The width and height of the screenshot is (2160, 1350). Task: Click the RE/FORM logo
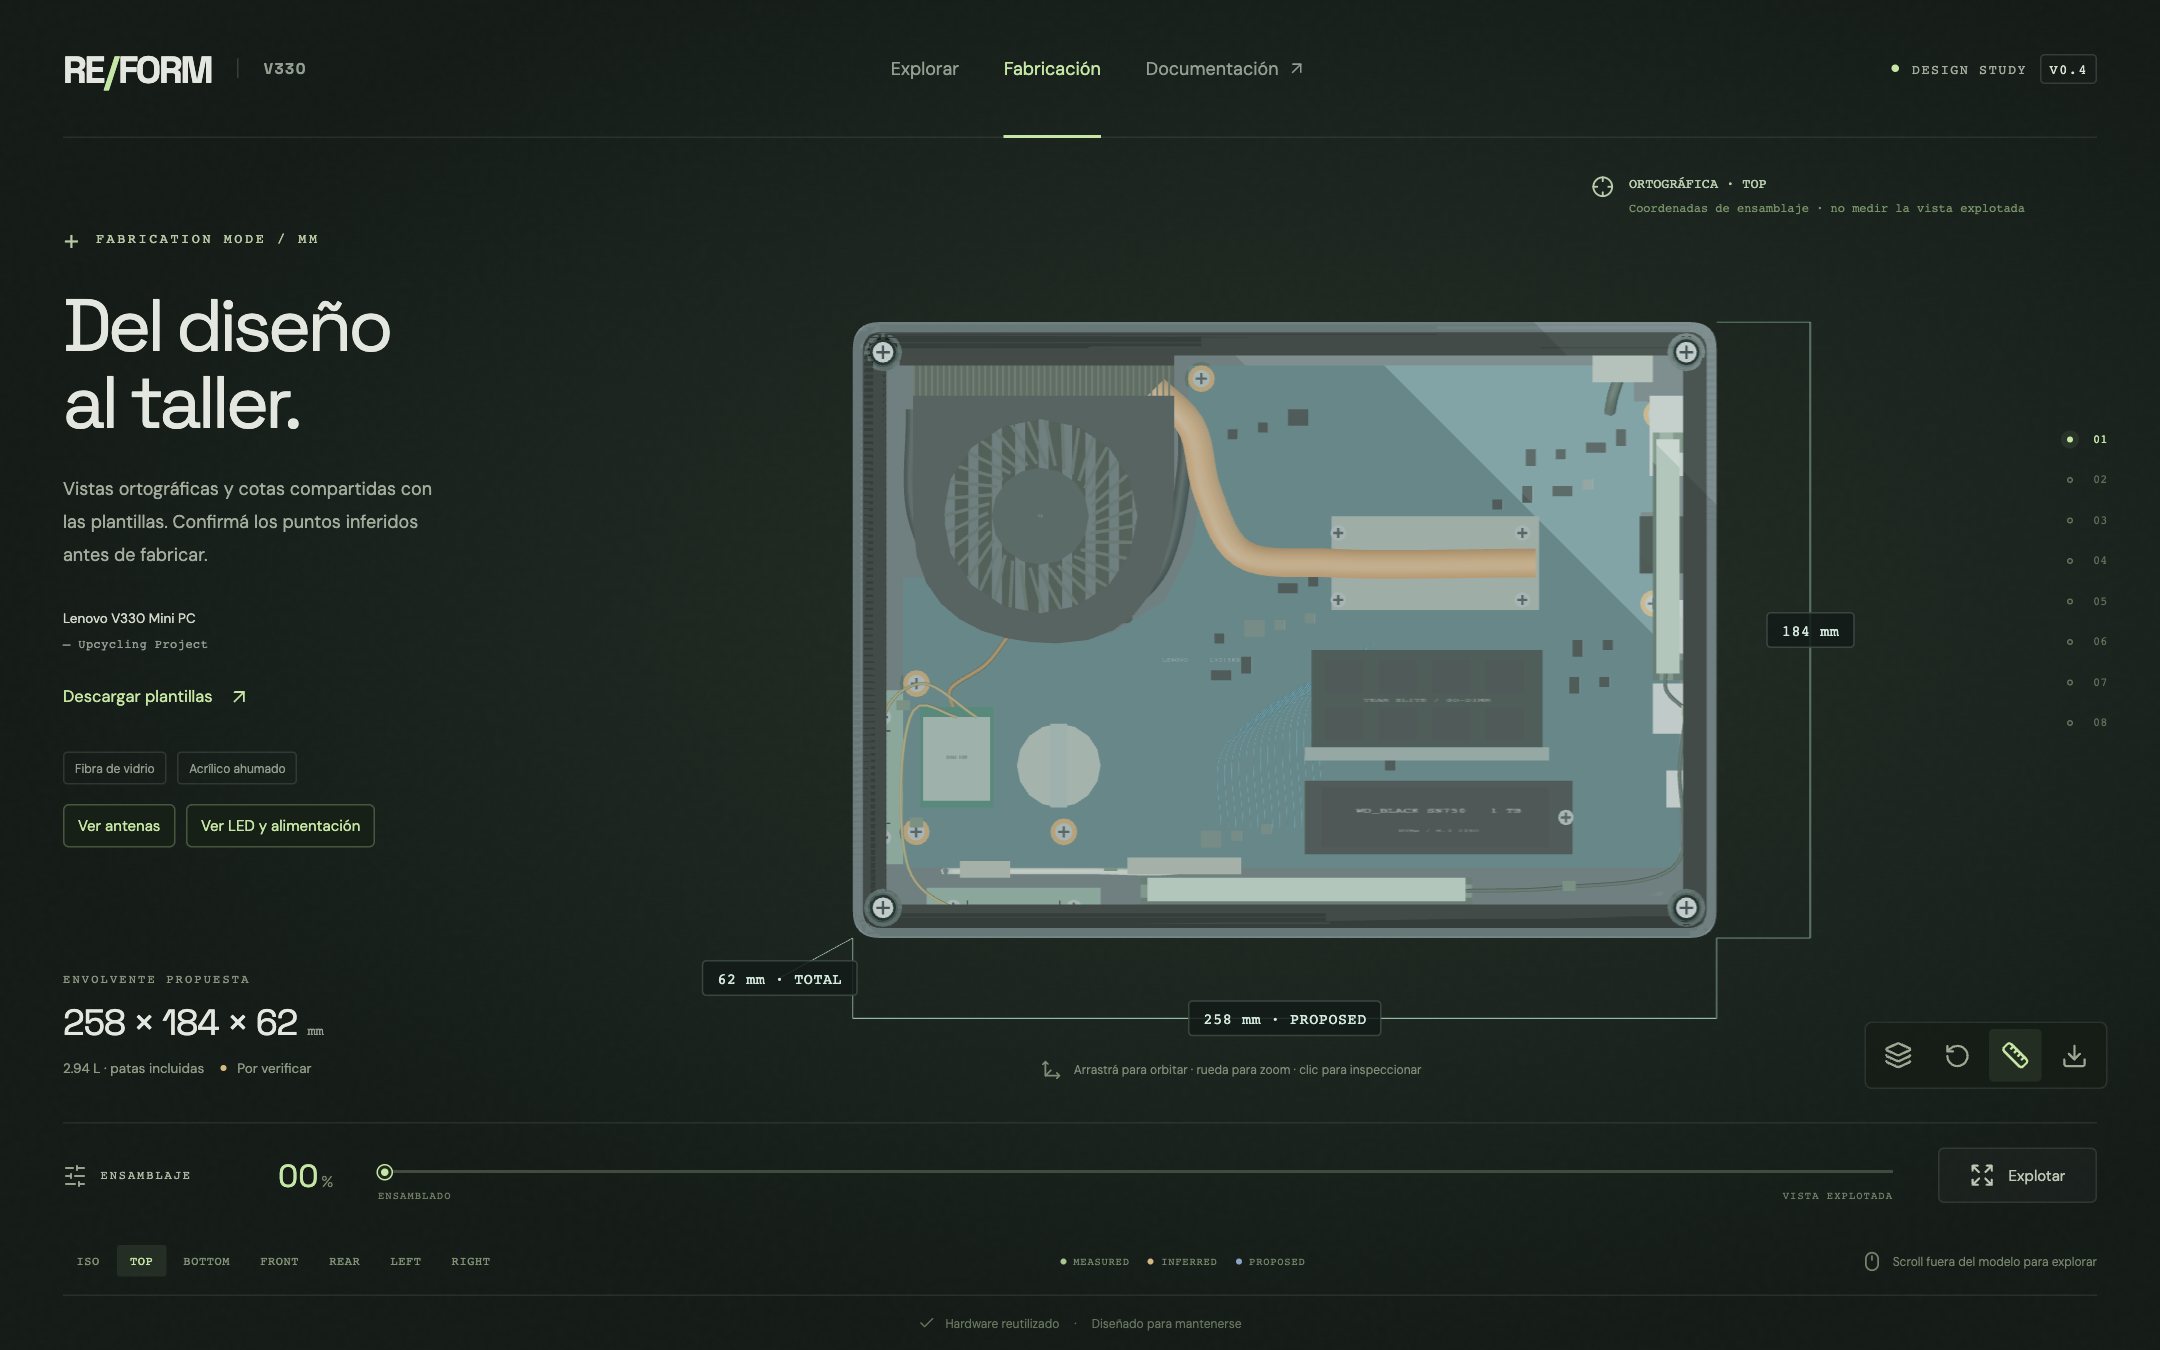[138, 70]
